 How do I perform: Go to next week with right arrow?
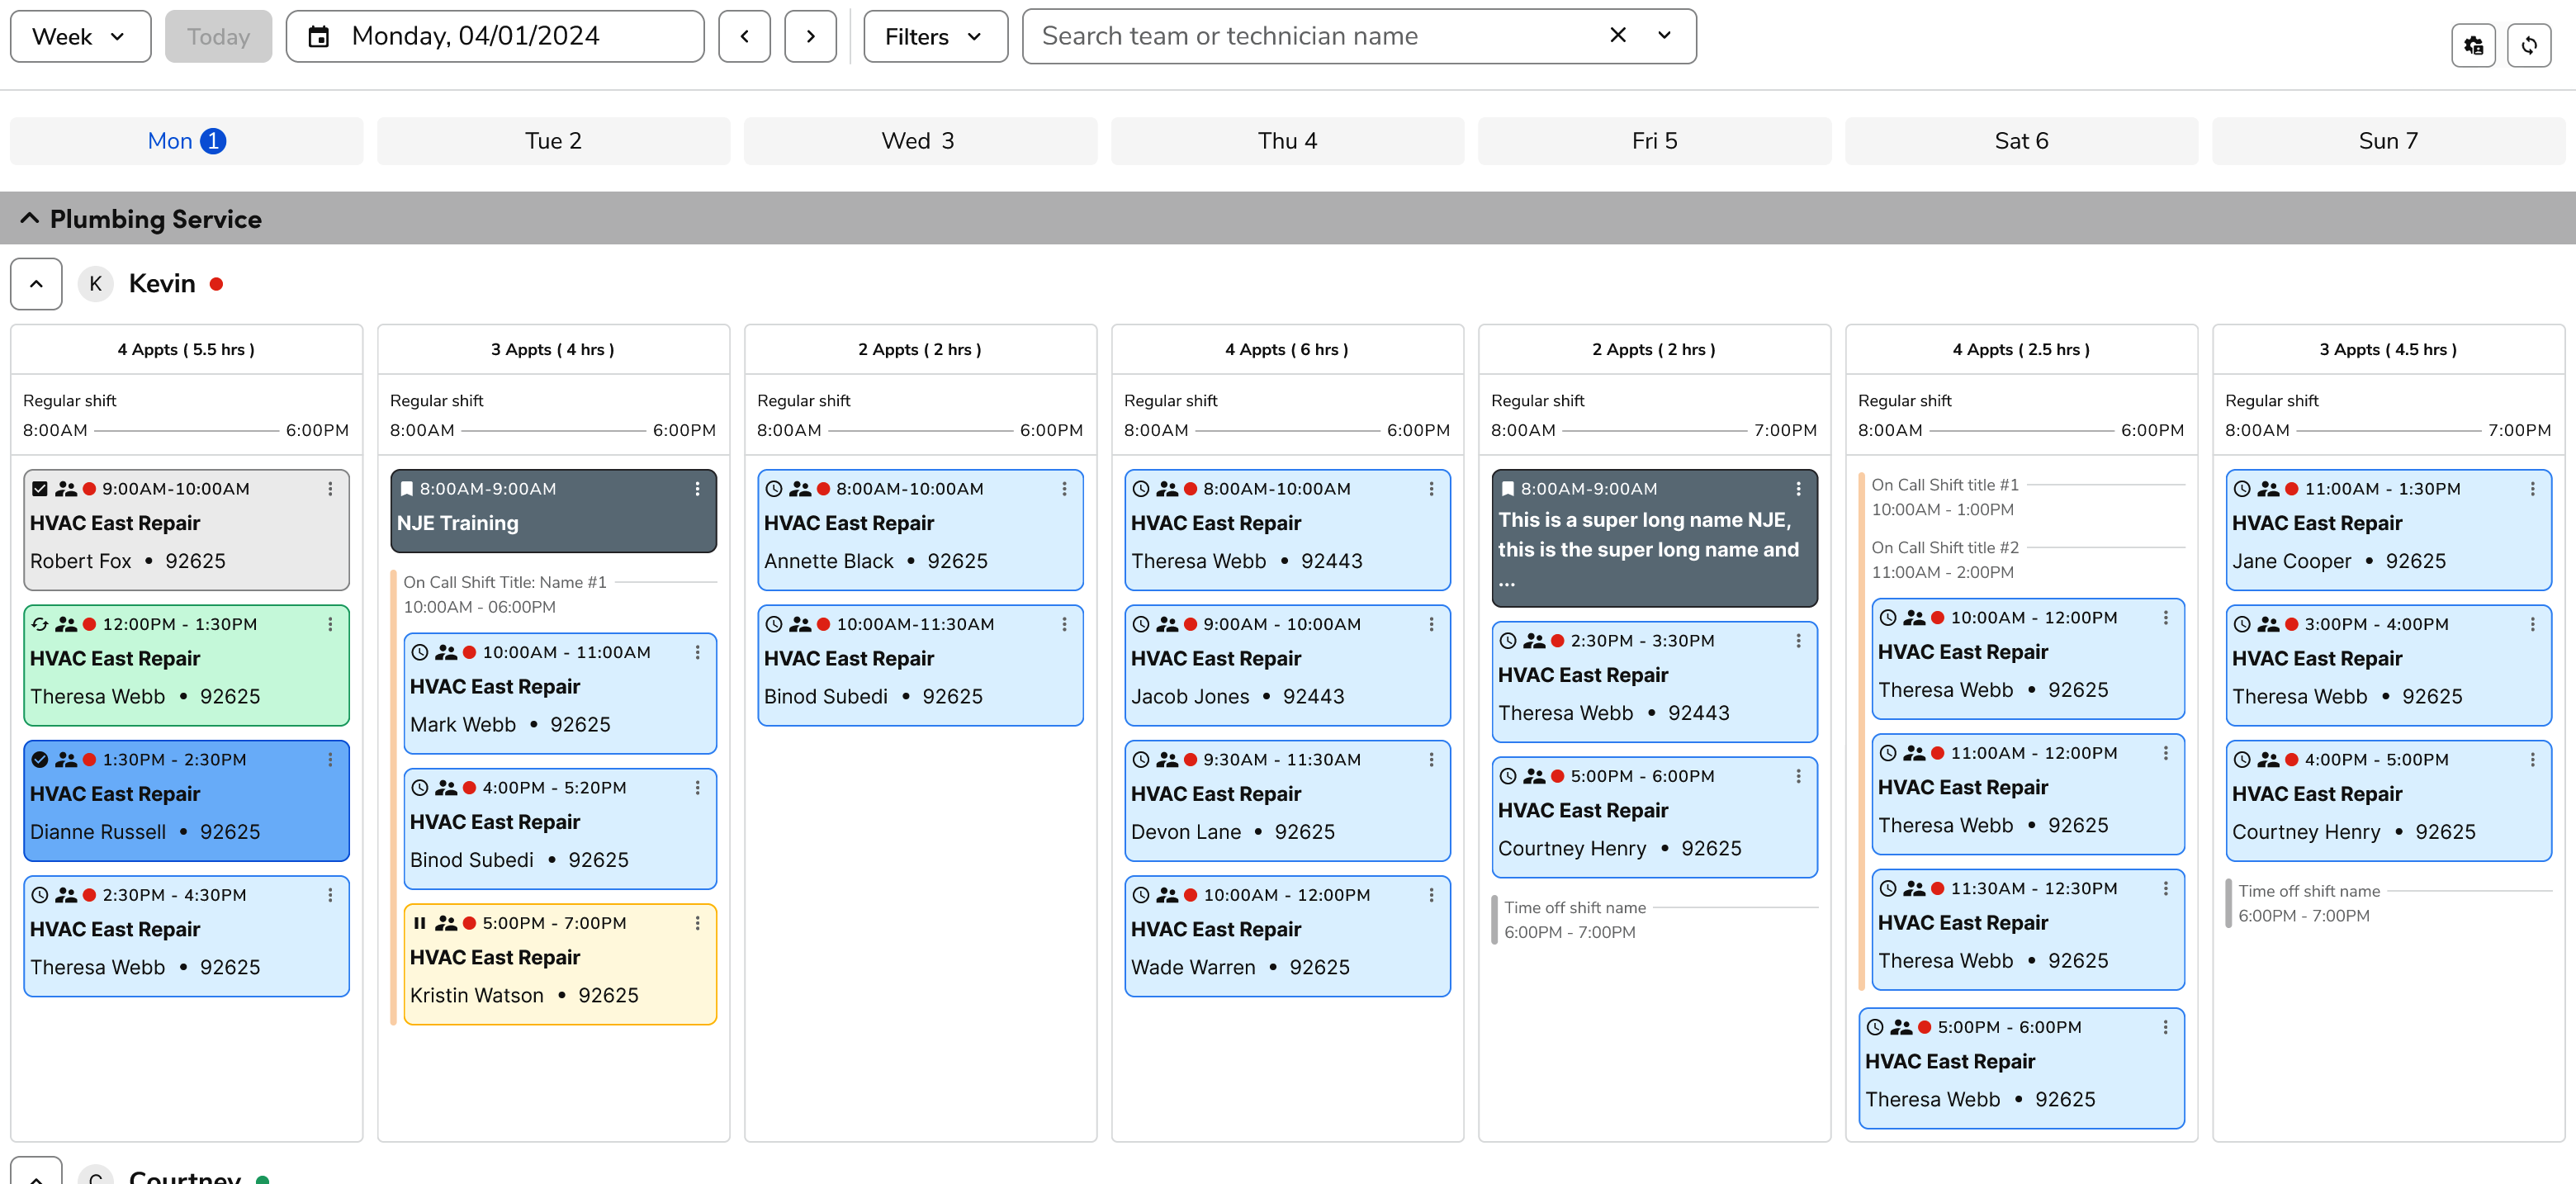click(810, 37)
